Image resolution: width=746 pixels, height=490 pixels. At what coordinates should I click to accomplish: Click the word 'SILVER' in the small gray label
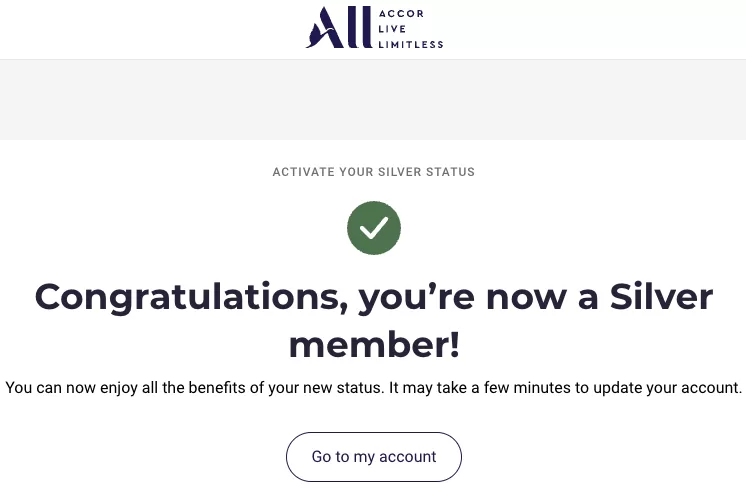[400, 172]
